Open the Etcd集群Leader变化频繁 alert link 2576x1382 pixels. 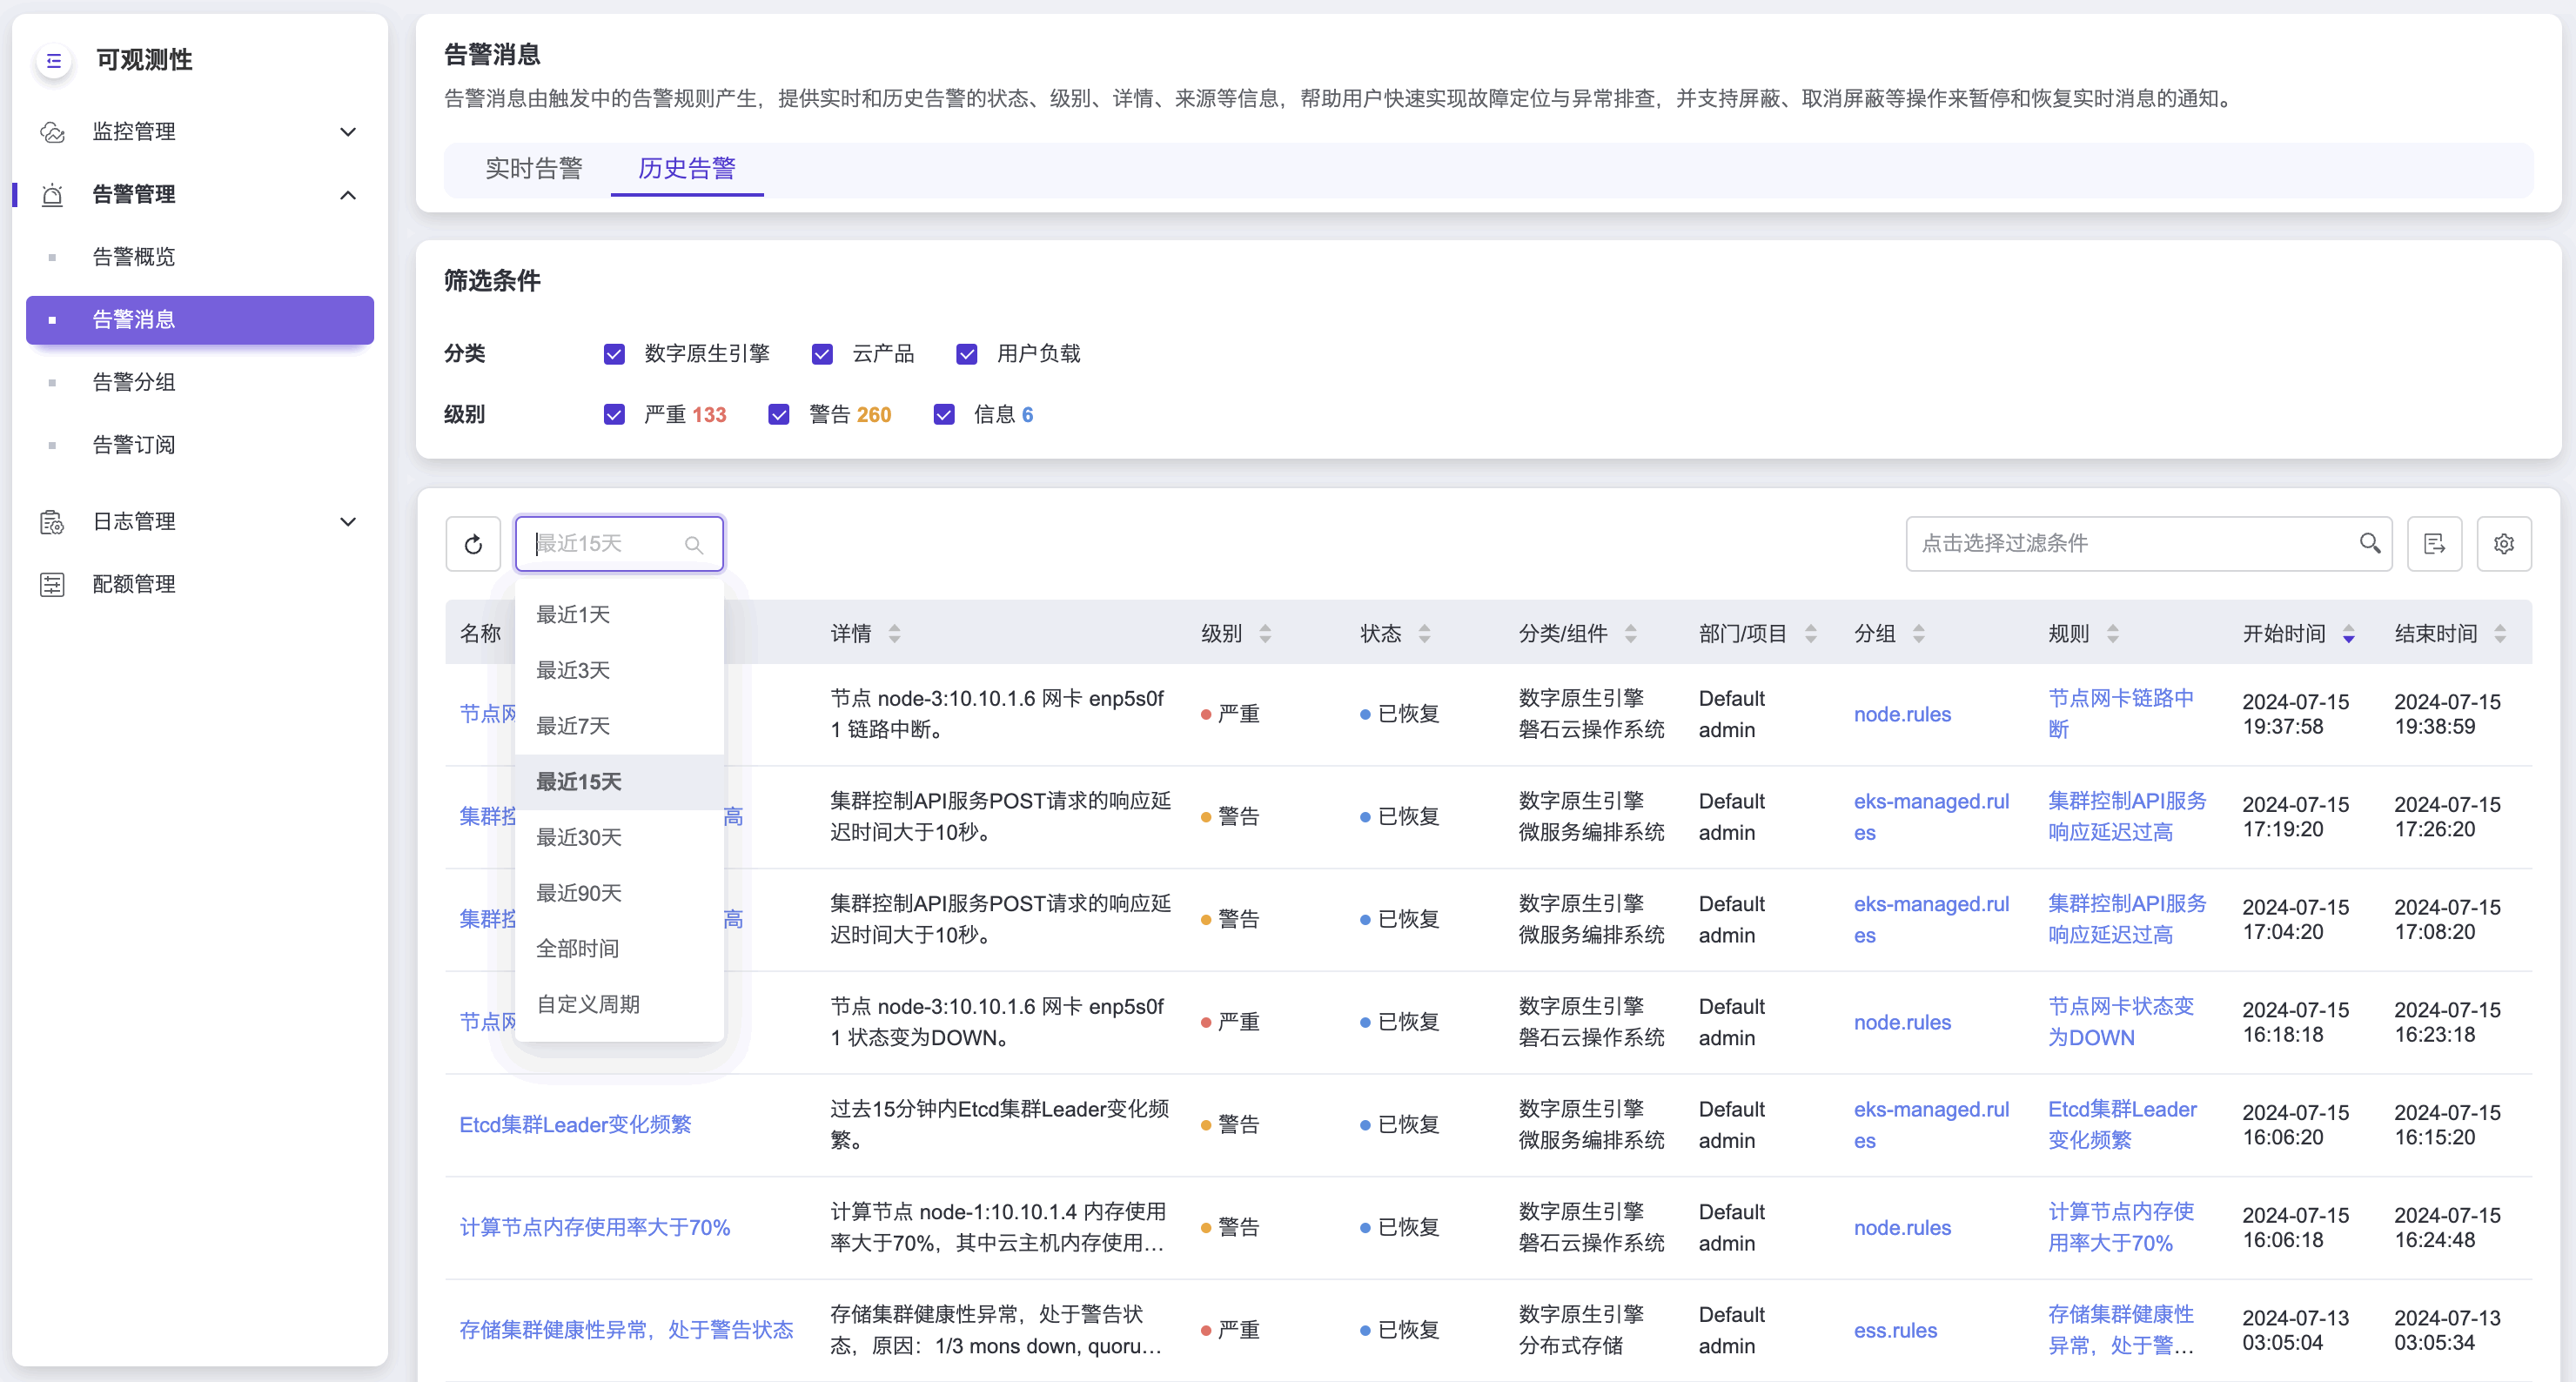pos(575,1125)
